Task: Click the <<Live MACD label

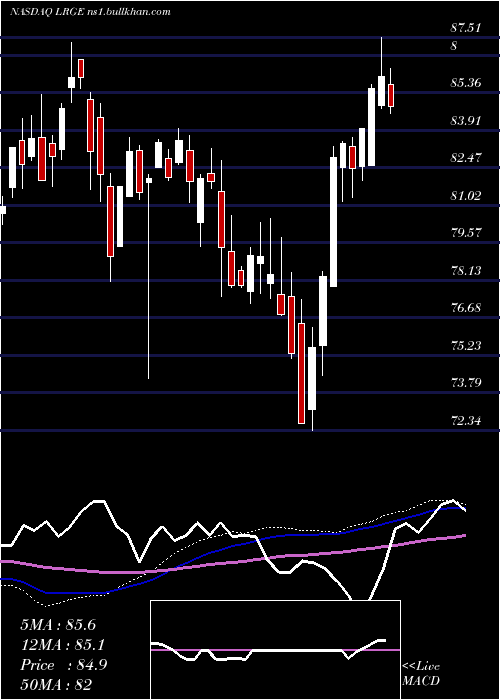Action: coord(421,674)
